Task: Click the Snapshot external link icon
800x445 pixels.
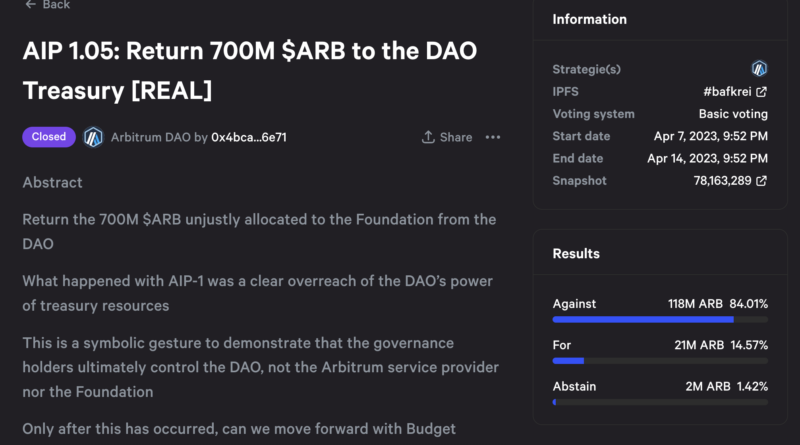Action: pos(762,180)
